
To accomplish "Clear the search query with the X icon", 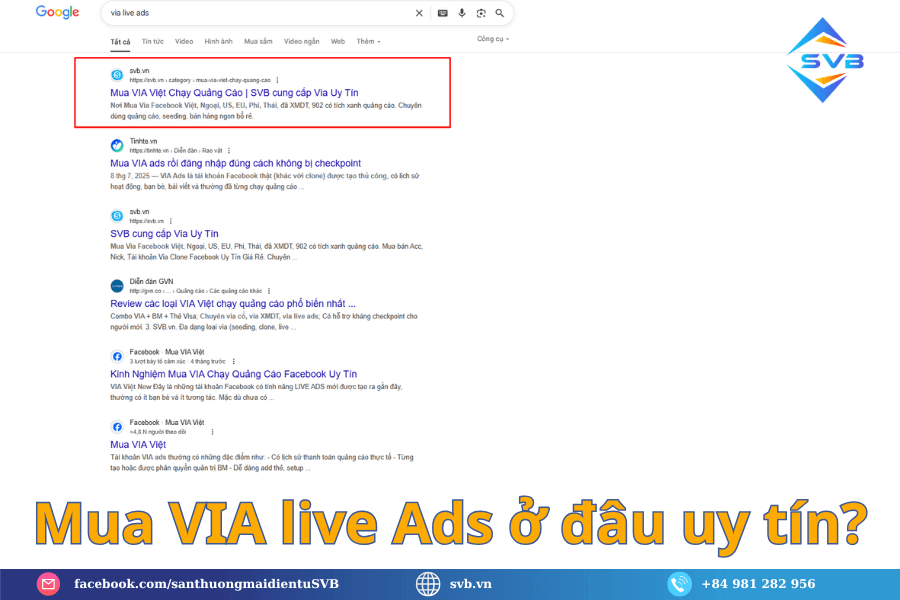I will click(x=418, y=13).
